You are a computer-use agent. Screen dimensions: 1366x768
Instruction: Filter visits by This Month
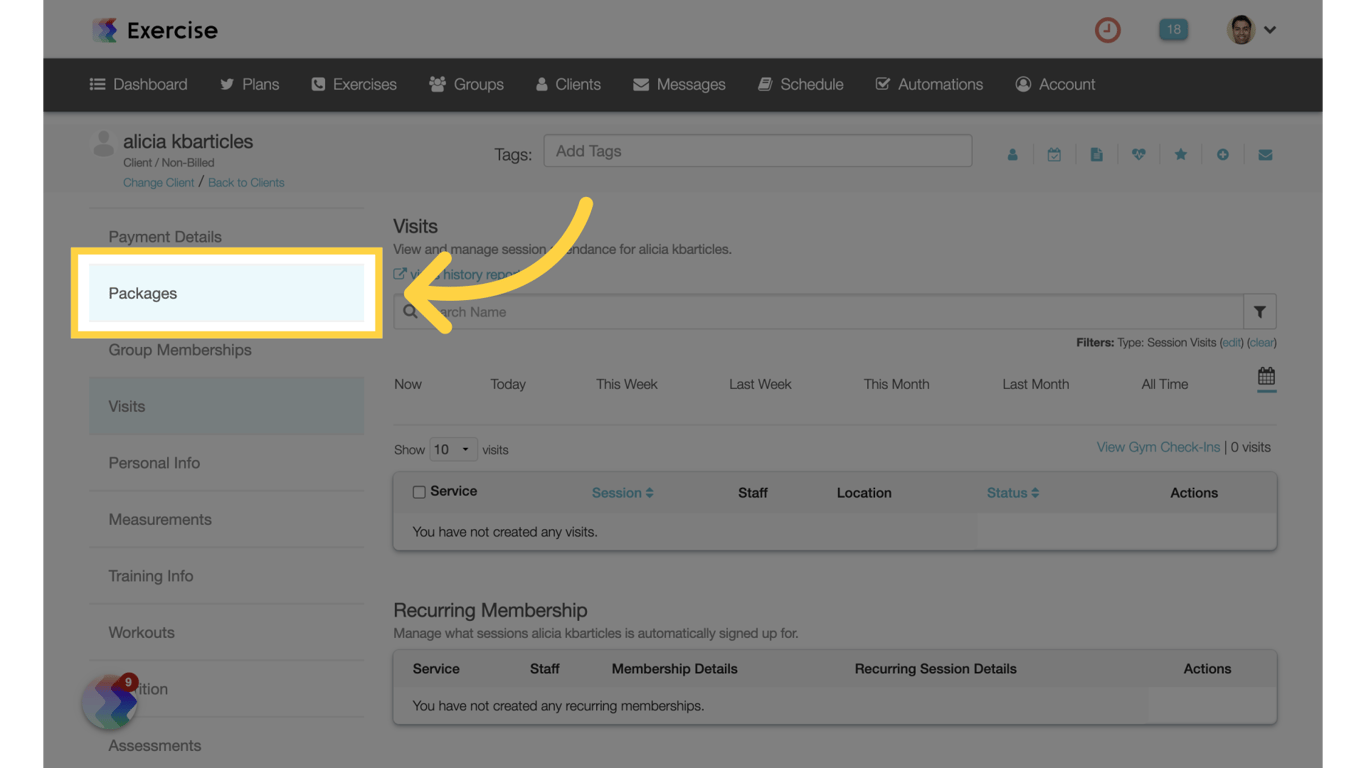point(897,384)
